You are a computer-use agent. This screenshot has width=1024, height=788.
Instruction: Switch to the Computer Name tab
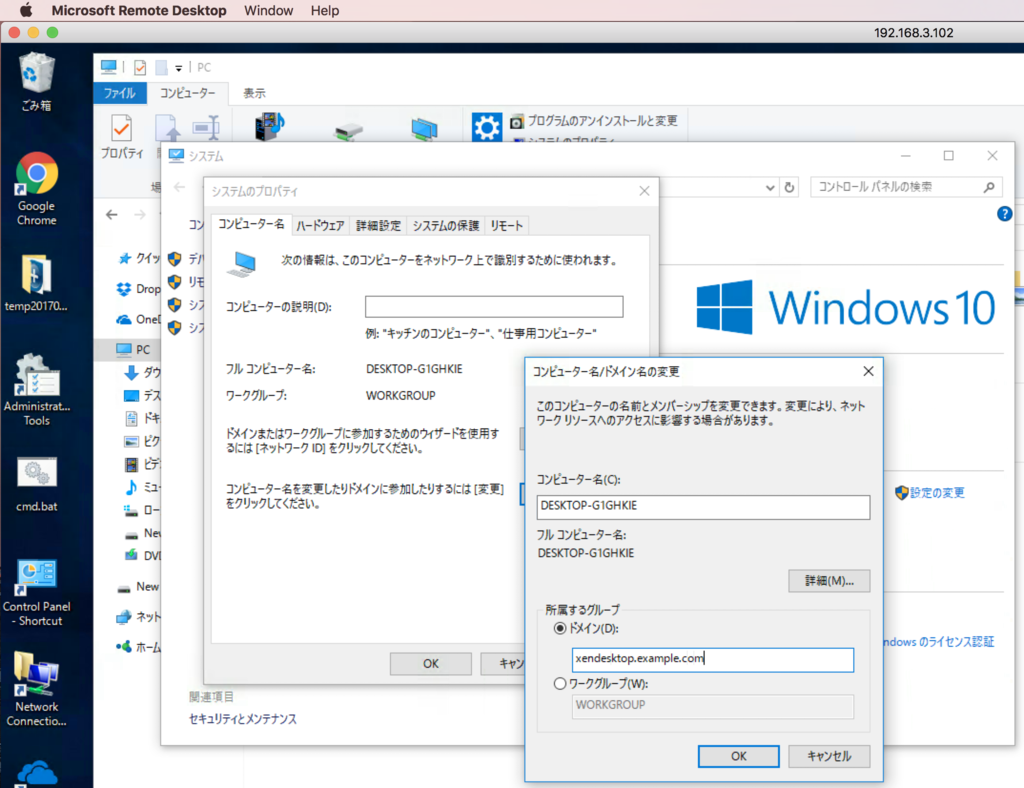click(251, 225)
